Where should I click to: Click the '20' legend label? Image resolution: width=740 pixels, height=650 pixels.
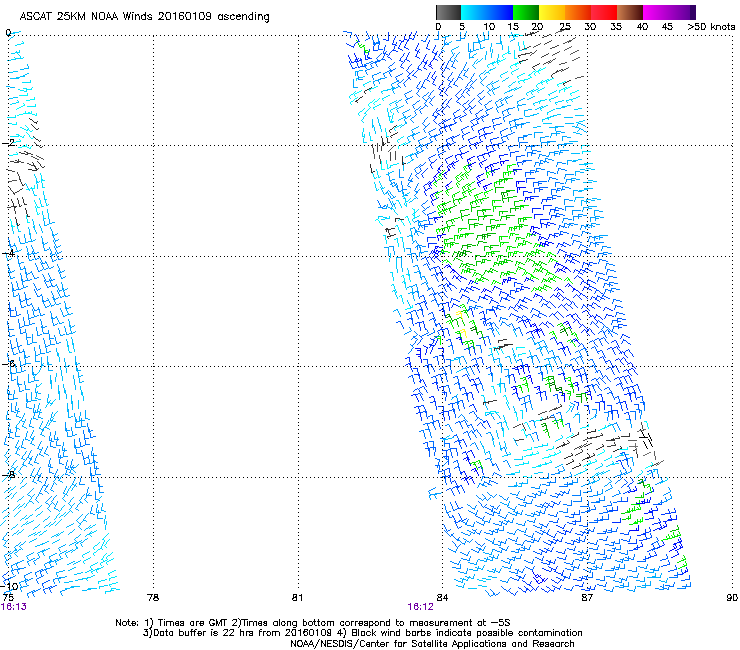[x=538, y=27]
